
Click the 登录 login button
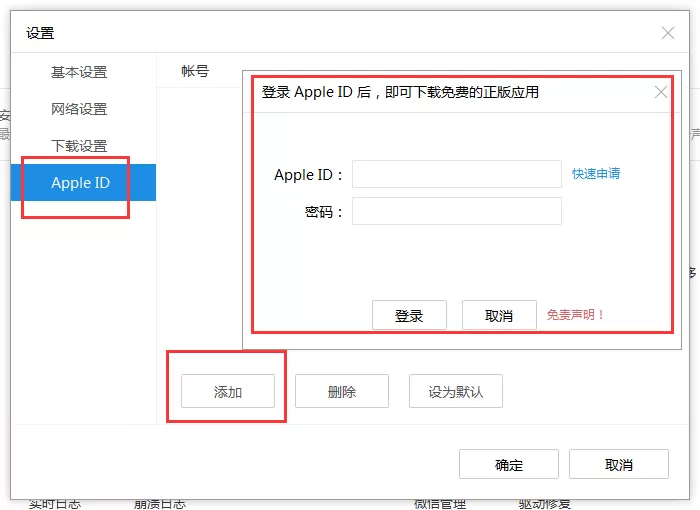point(409,315)
